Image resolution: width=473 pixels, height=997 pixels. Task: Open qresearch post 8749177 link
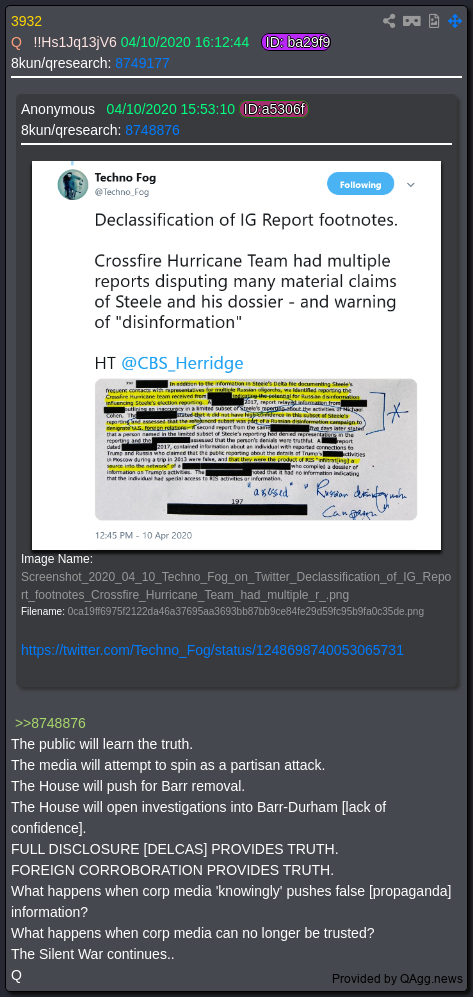[142, 63]
